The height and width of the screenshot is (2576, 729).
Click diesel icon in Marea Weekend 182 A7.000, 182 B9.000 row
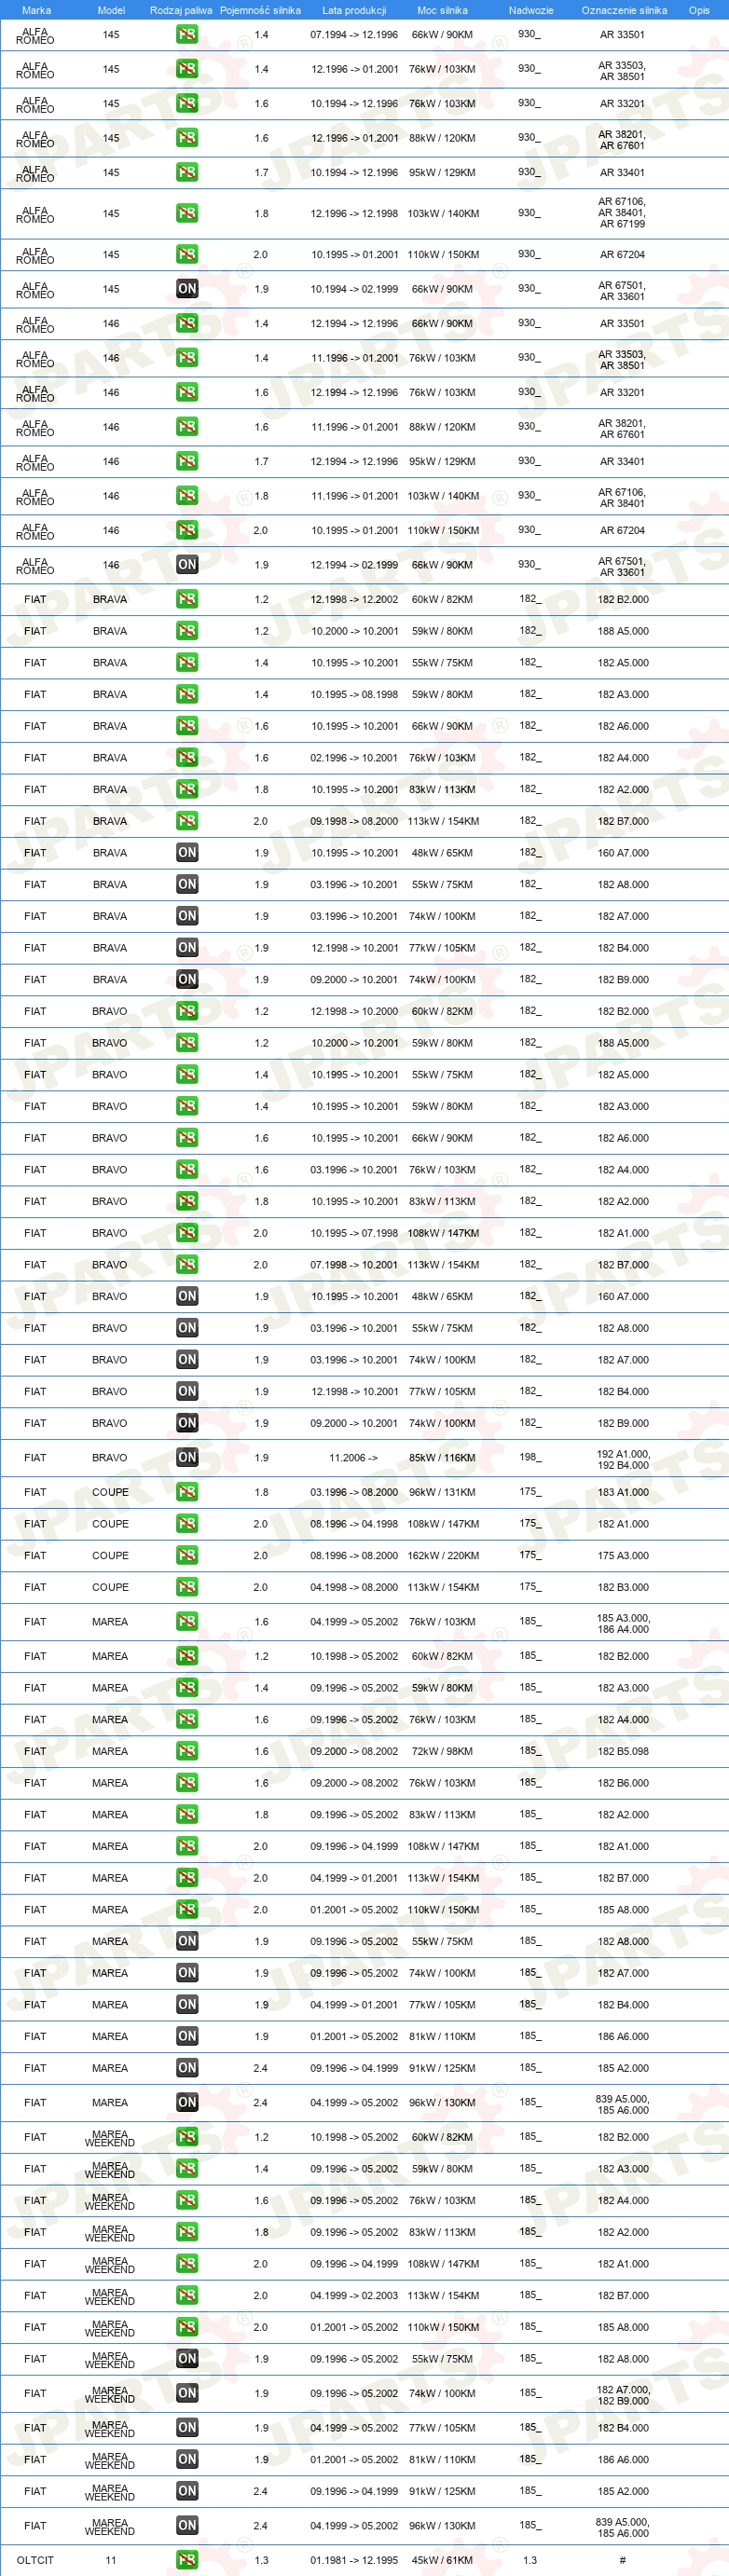tap(187, 2393)
